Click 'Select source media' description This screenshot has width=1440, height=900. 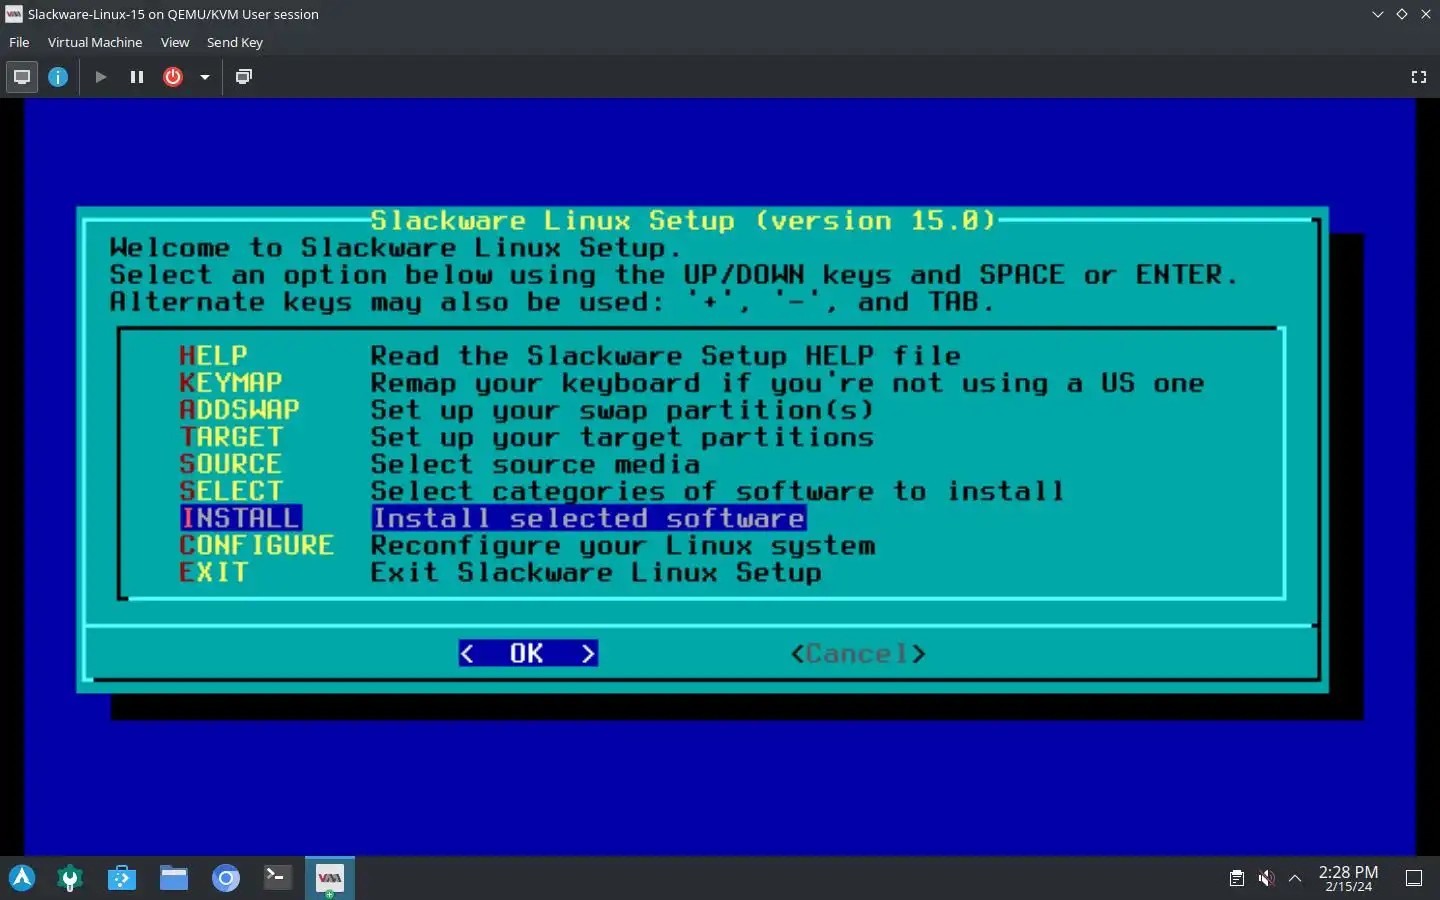point(535,463)
